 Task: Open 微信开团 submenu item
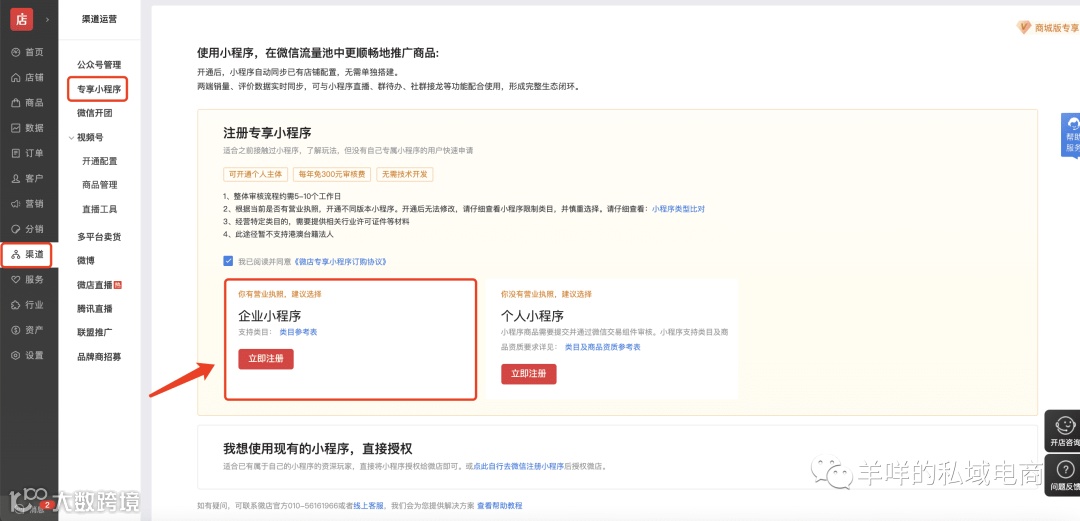(x=94, y=113)
